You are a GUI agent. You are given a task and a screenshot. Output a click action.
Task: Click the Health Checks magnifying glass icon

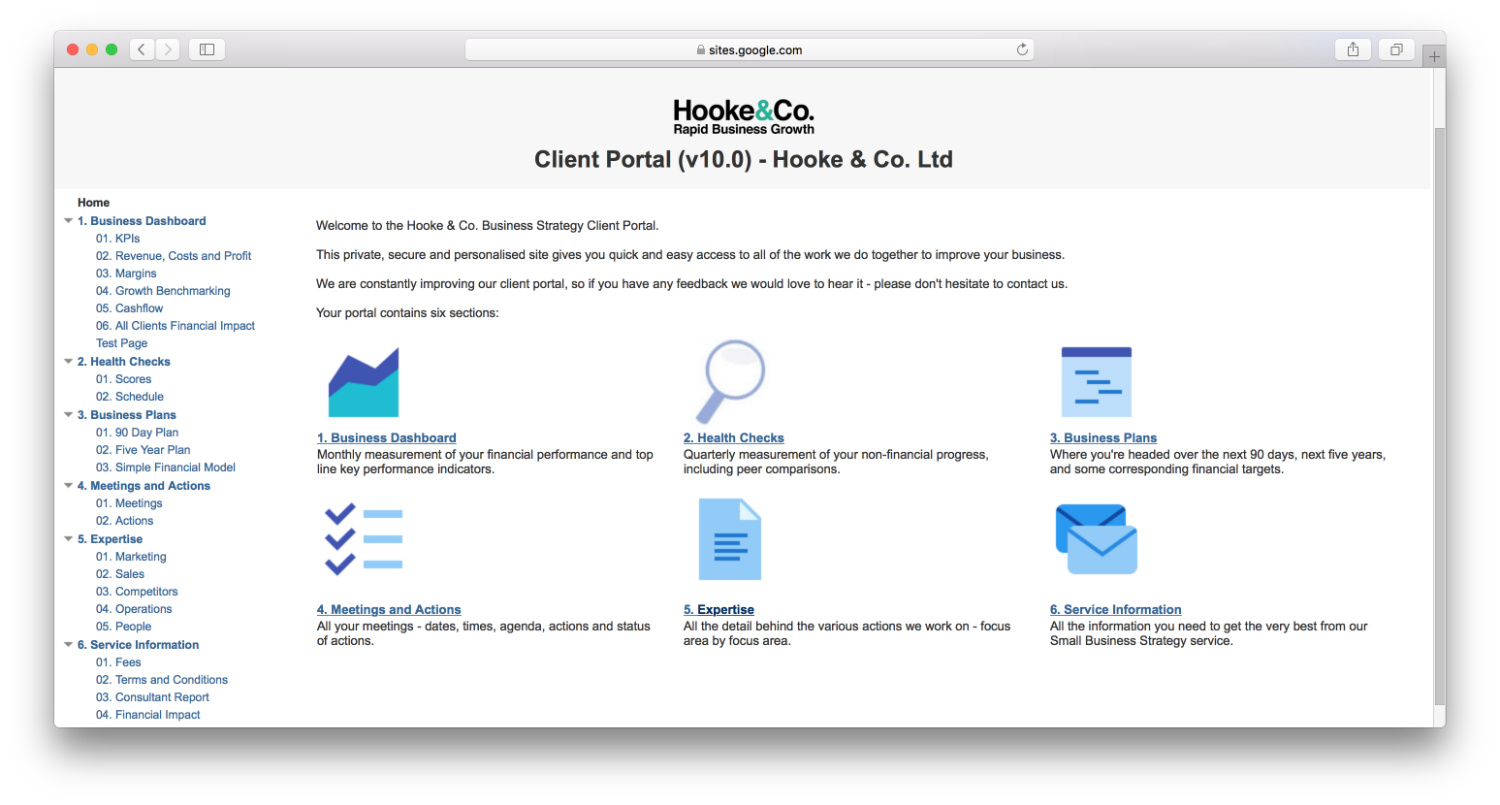730,382
